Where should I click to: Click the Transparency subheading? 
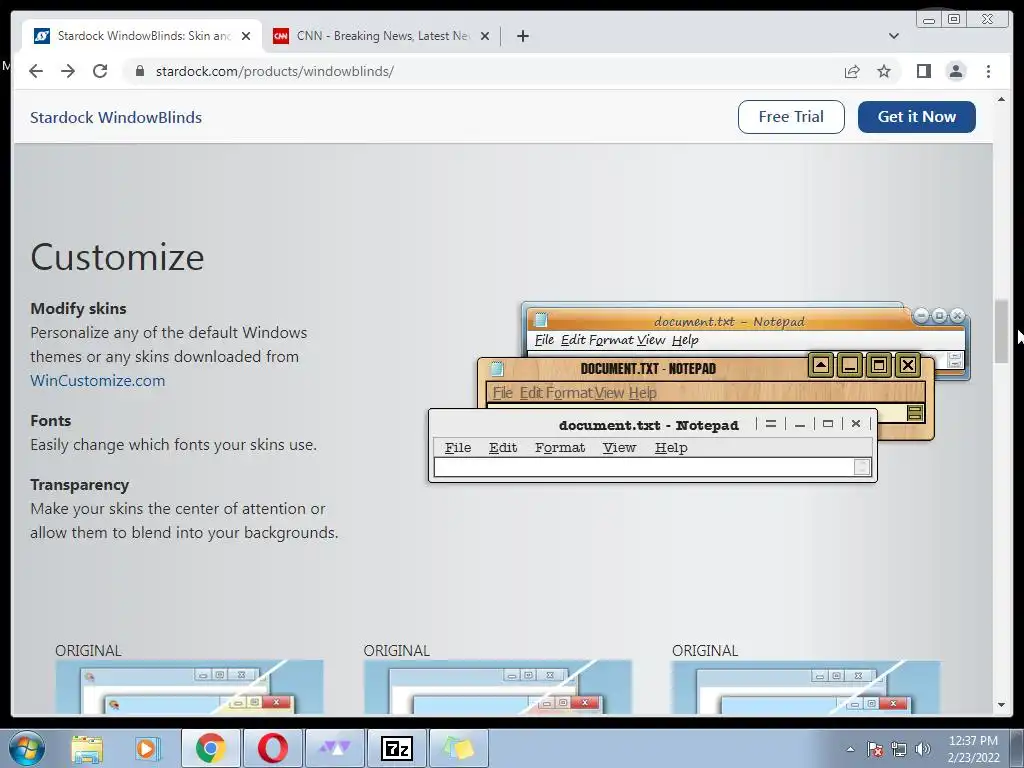pos(80,485)
